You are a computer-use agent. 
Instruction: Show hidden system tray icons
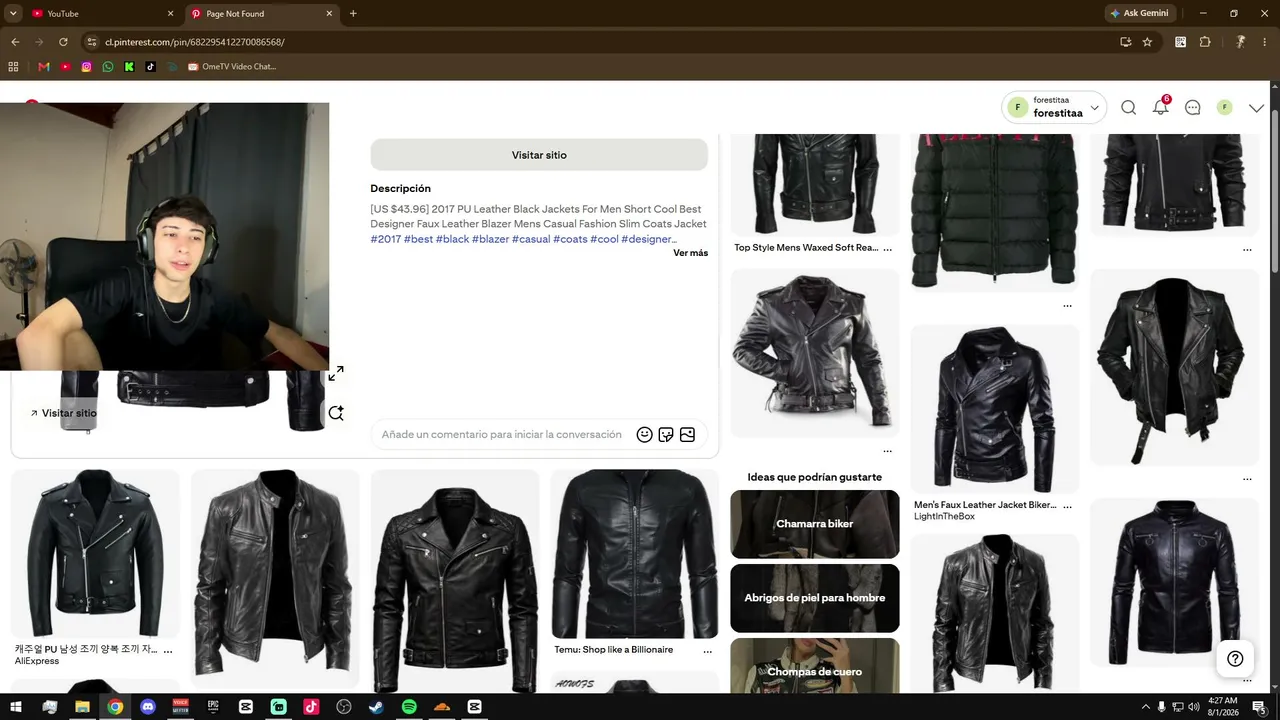tap(1146, 707)
